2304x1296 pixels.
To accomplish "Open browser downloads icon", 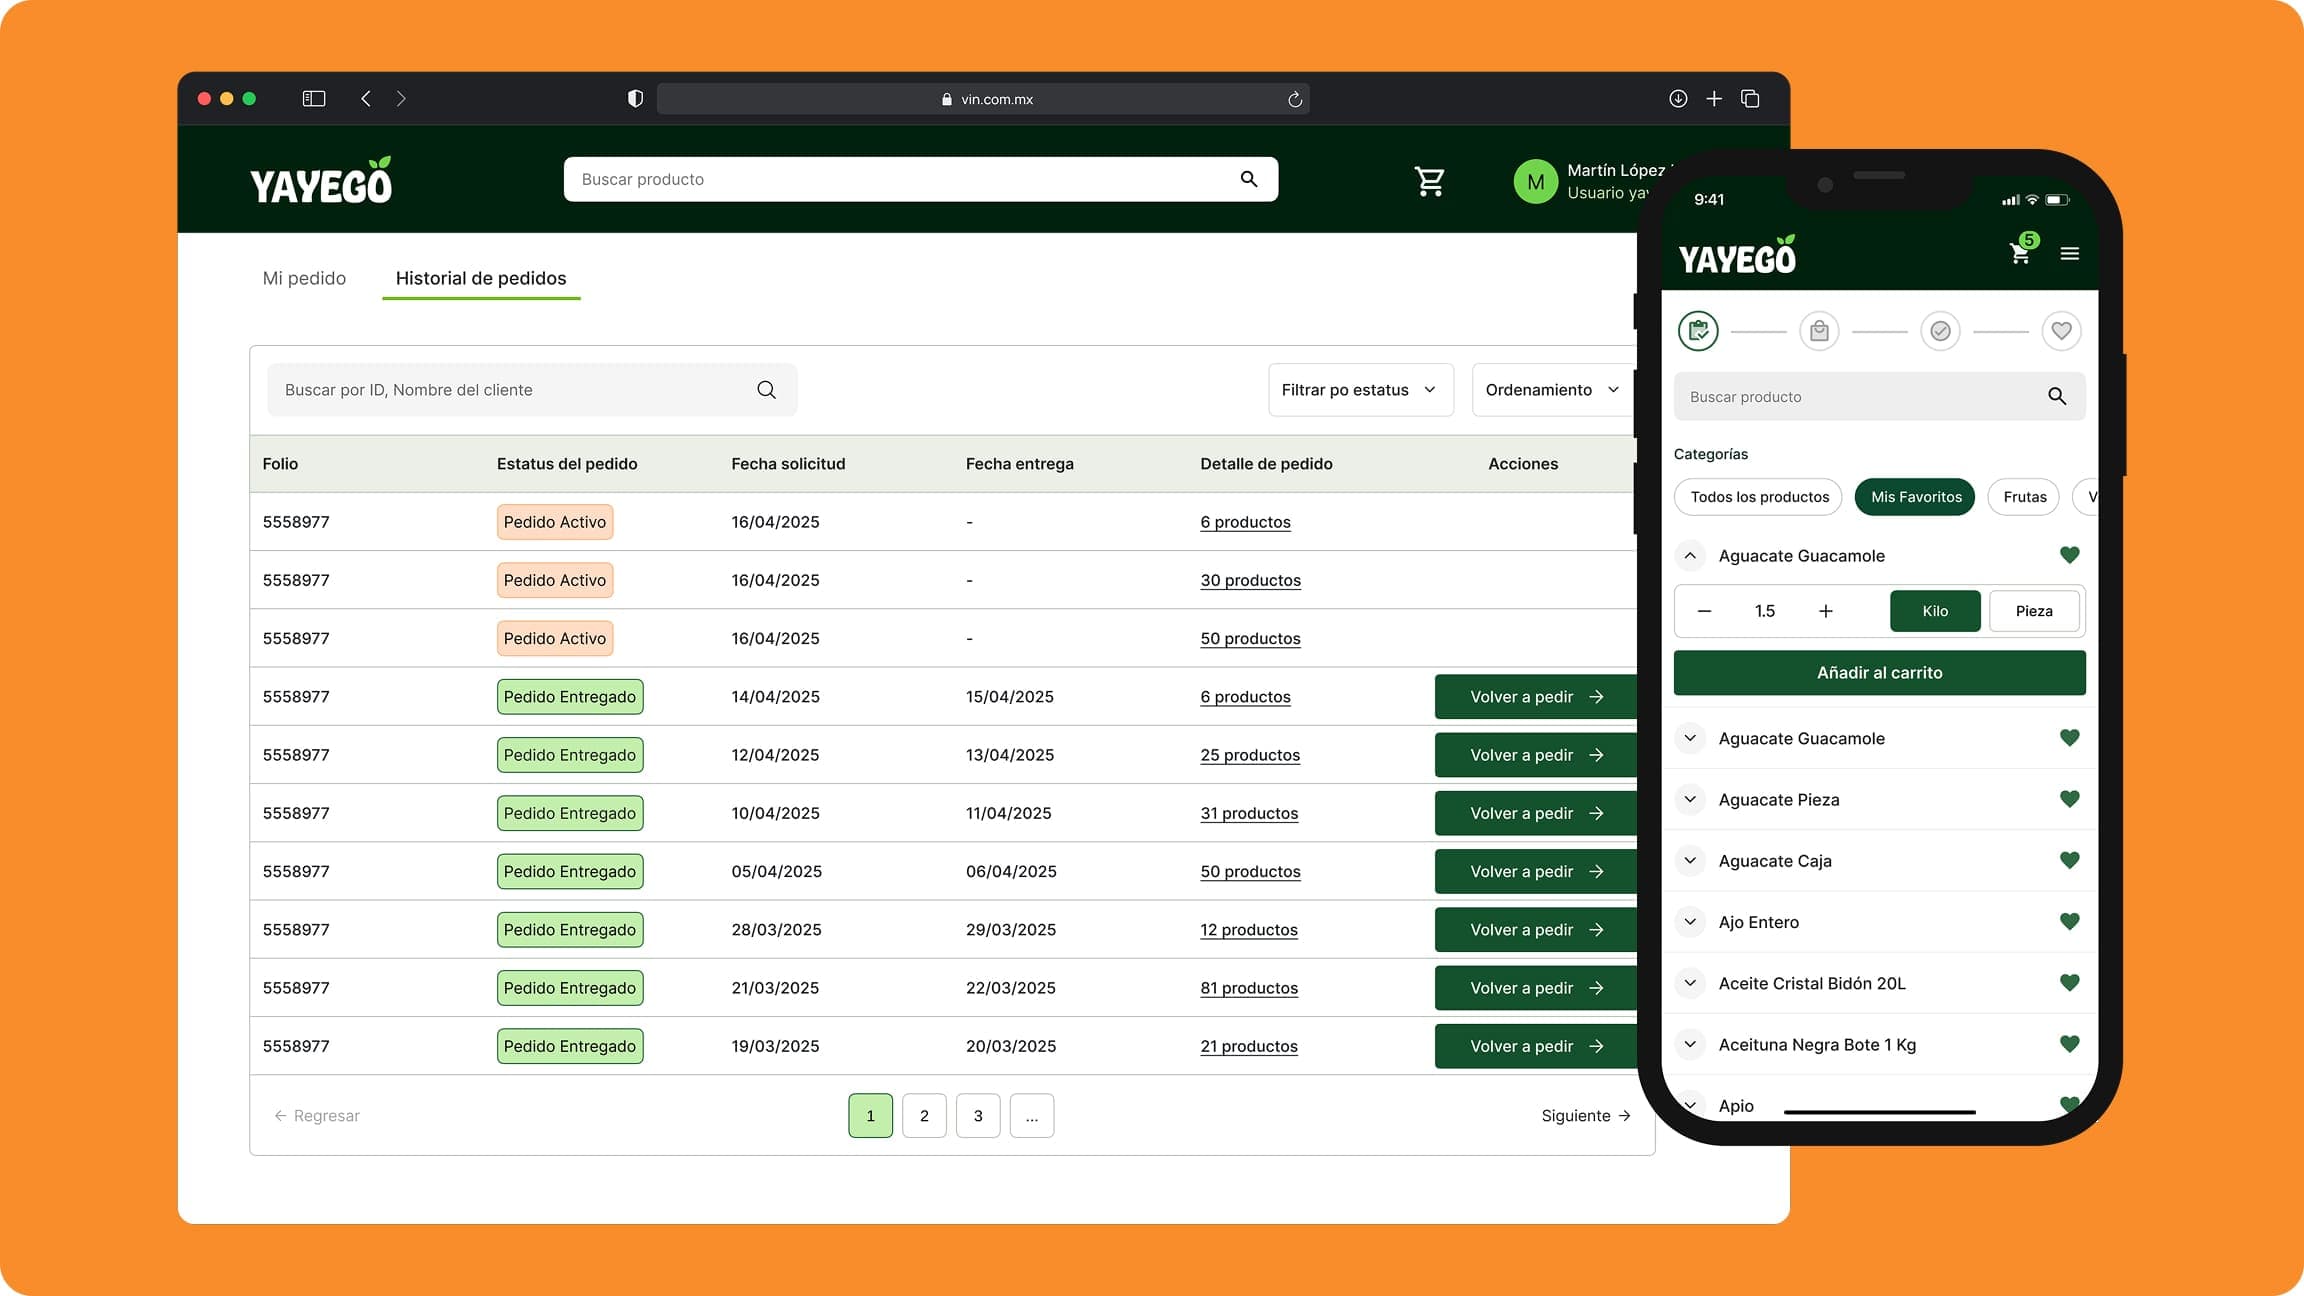I will coord(1677,98).
